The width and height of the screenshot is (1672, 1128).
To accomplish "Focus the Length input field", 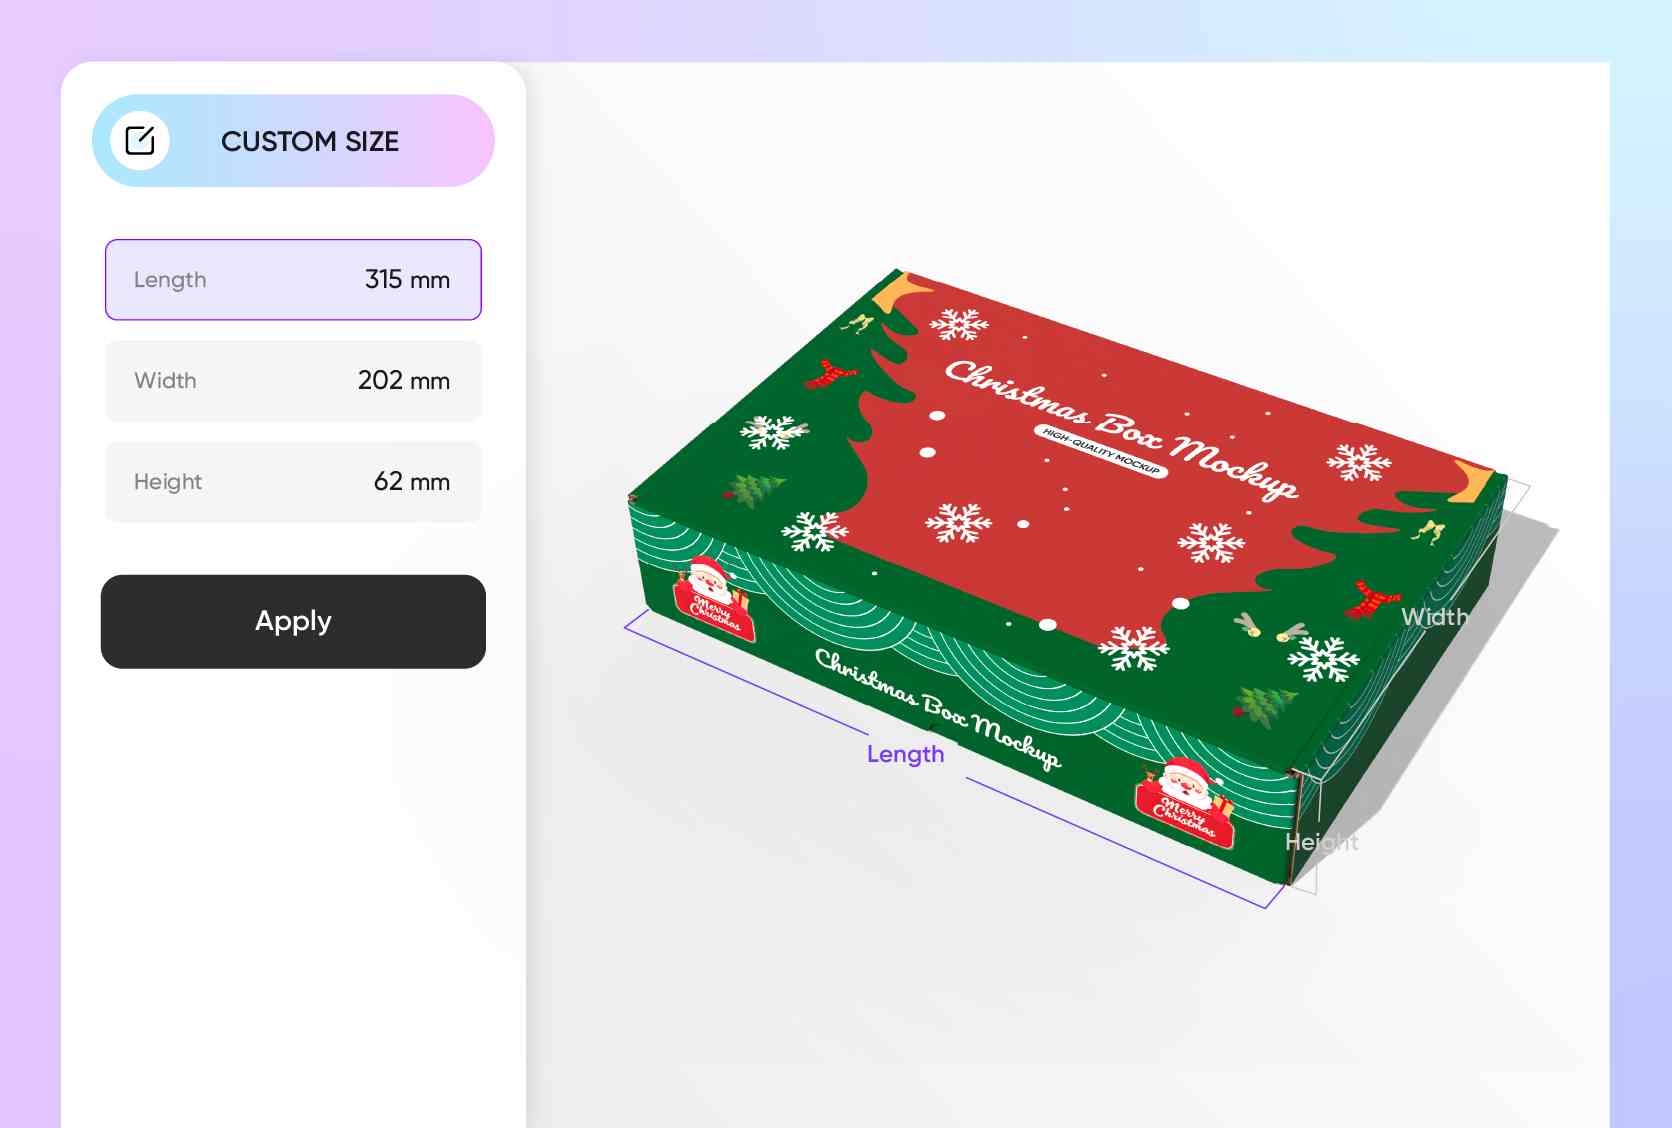I will (293, 280).
